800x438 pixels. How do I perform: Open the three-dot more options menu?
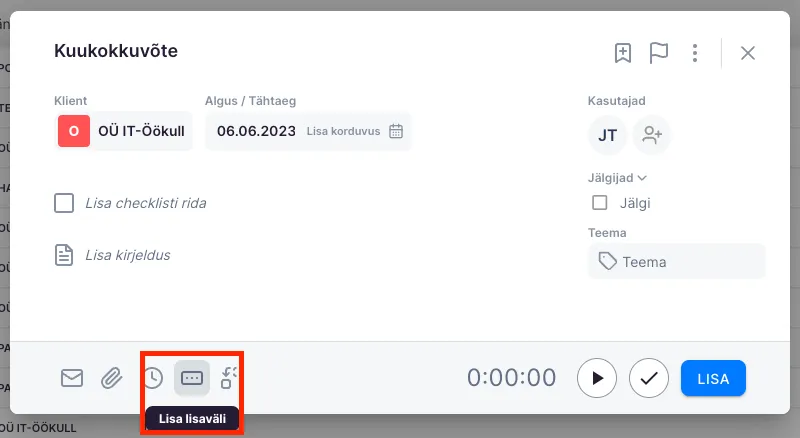click(695, 53)
